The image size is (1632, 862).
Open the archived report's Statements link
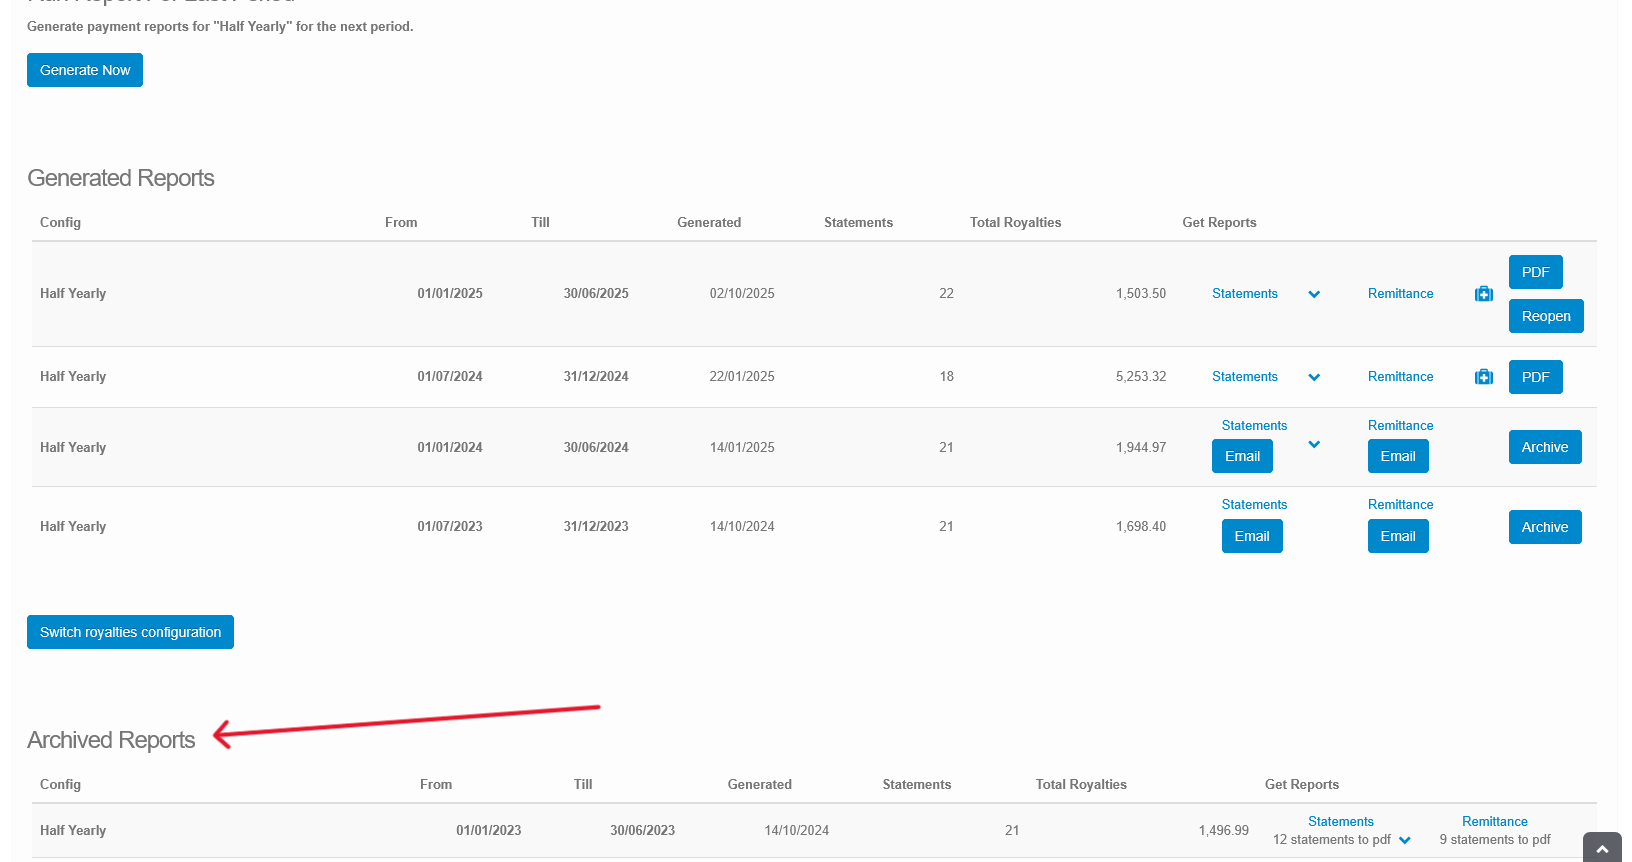(x=1340, y=821)
